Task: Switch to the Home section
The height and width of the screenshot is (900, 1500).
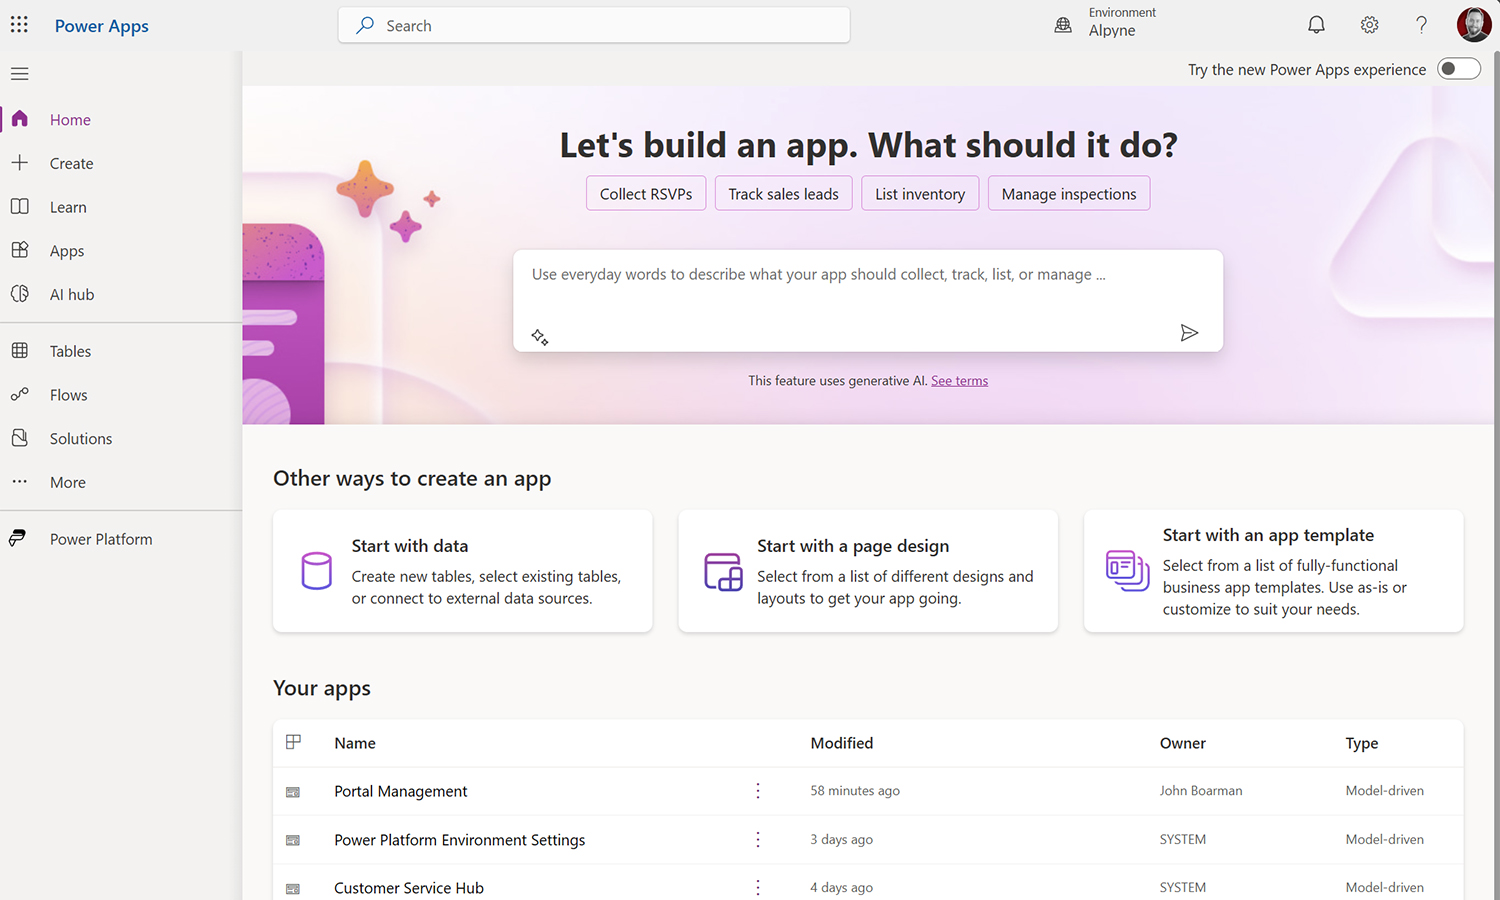Action: click(69, 119)
